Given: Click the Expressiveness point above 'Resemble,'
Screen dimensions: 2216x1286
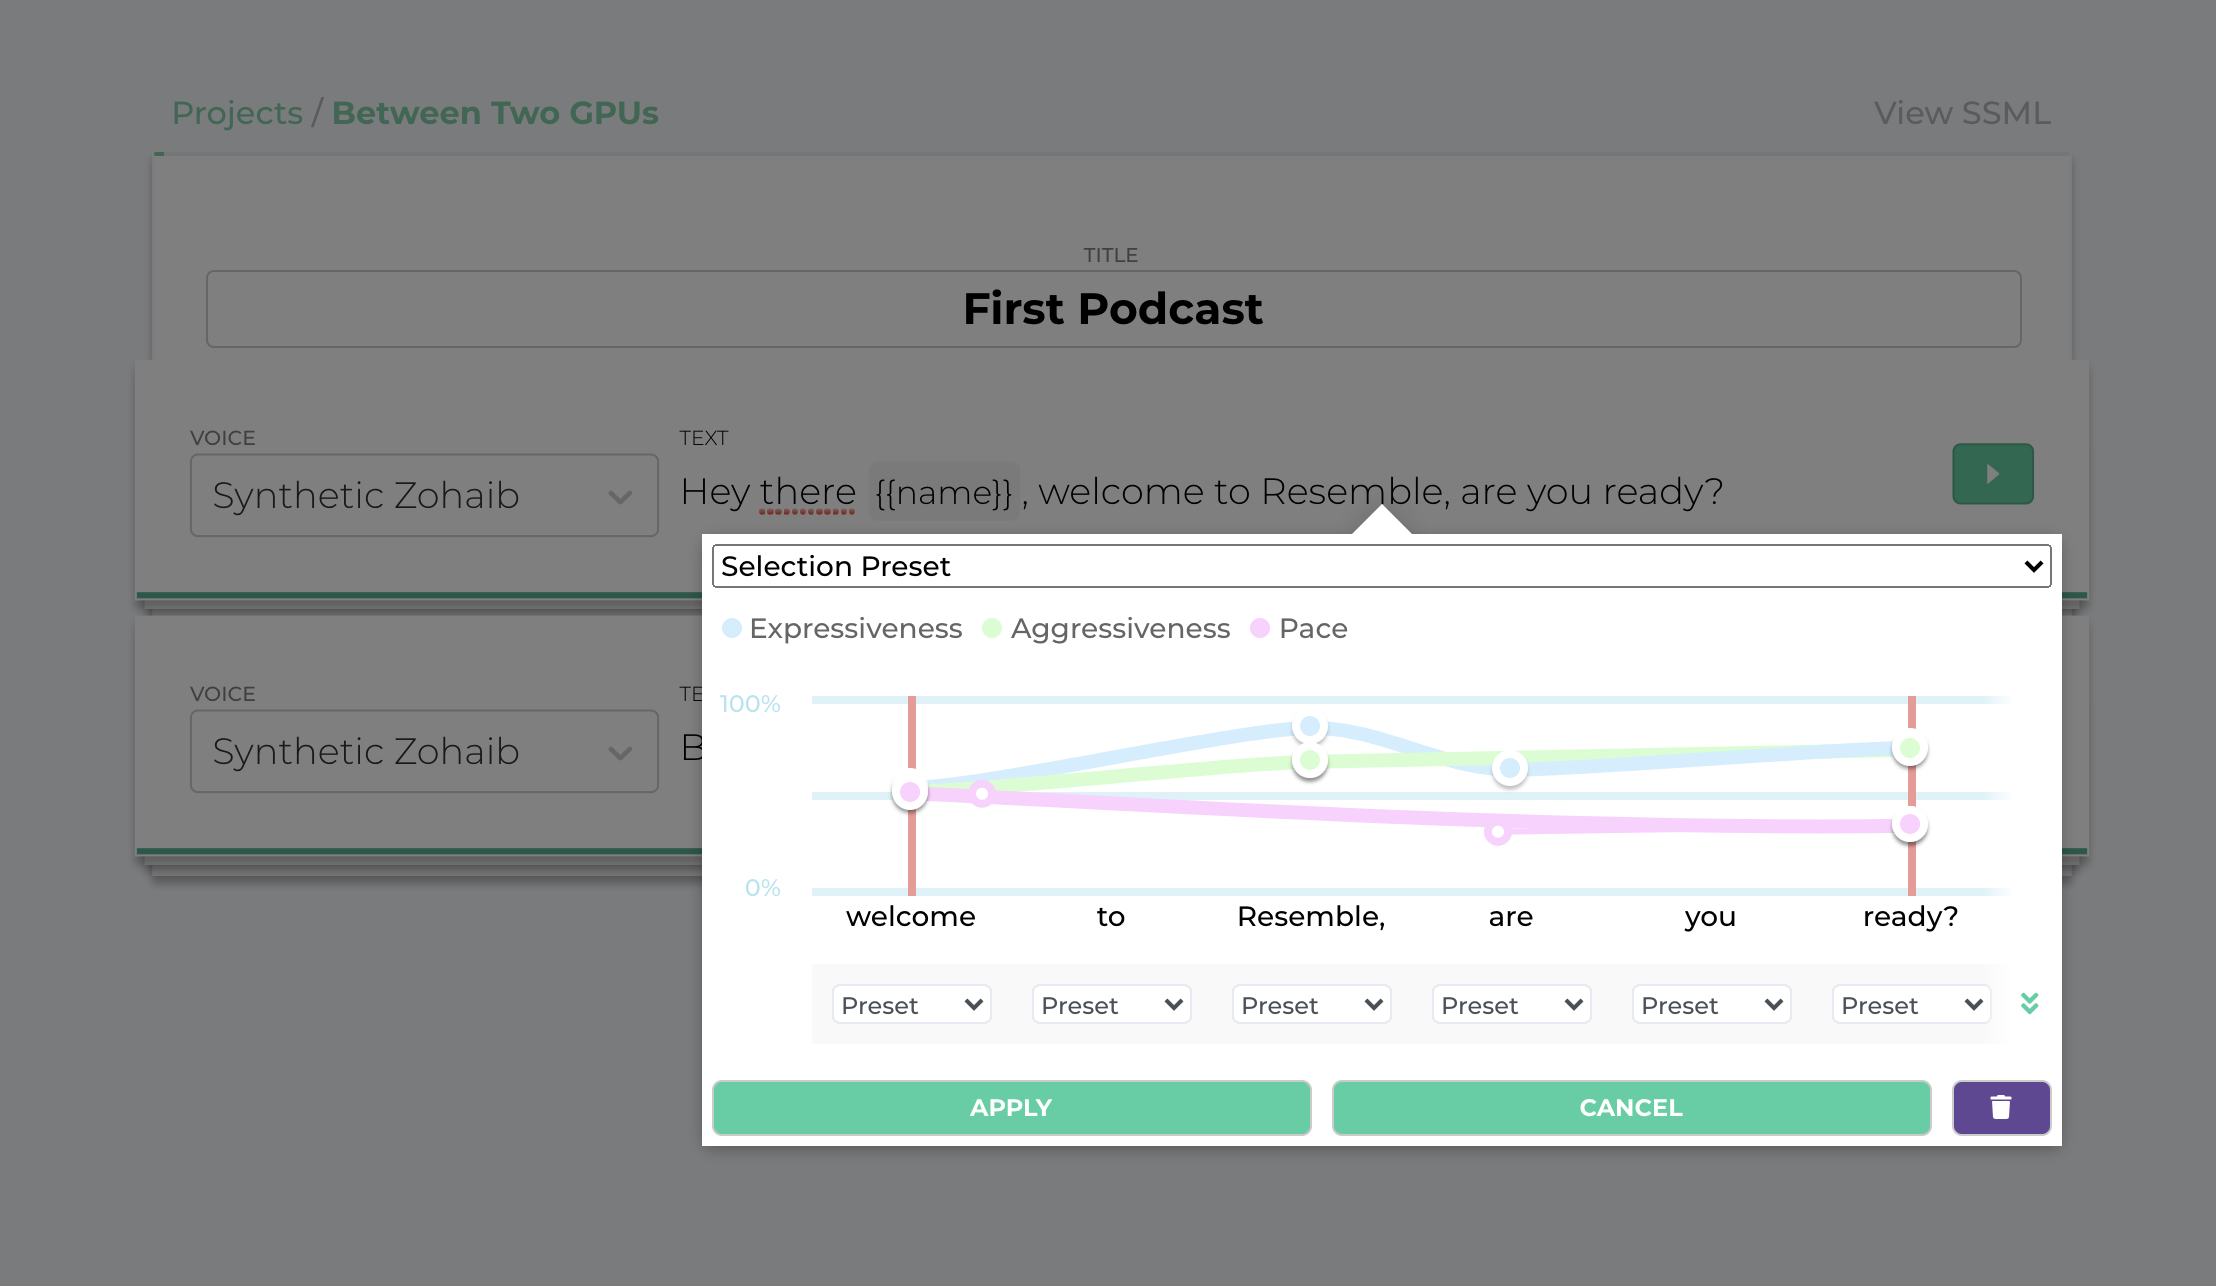Looking at the screenshot, I should pyautogui.click(x=1310, y=726).
